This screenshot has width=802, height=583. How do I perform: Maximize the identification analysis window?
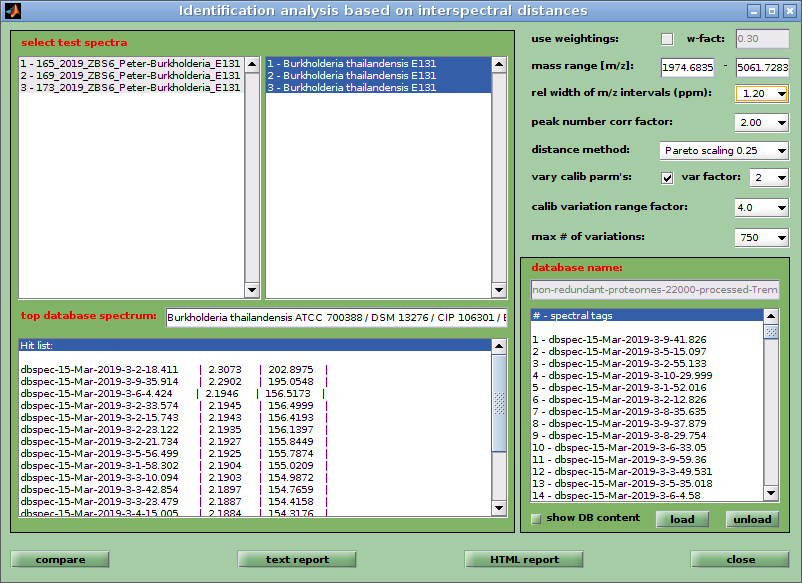click(771, 11)
